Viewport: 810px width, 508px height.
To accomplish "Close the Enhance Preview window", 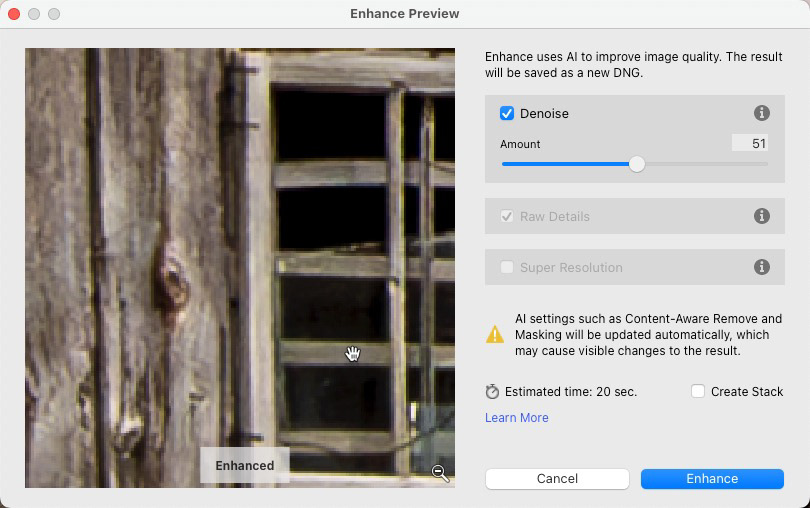I will [x=14, y=14].
